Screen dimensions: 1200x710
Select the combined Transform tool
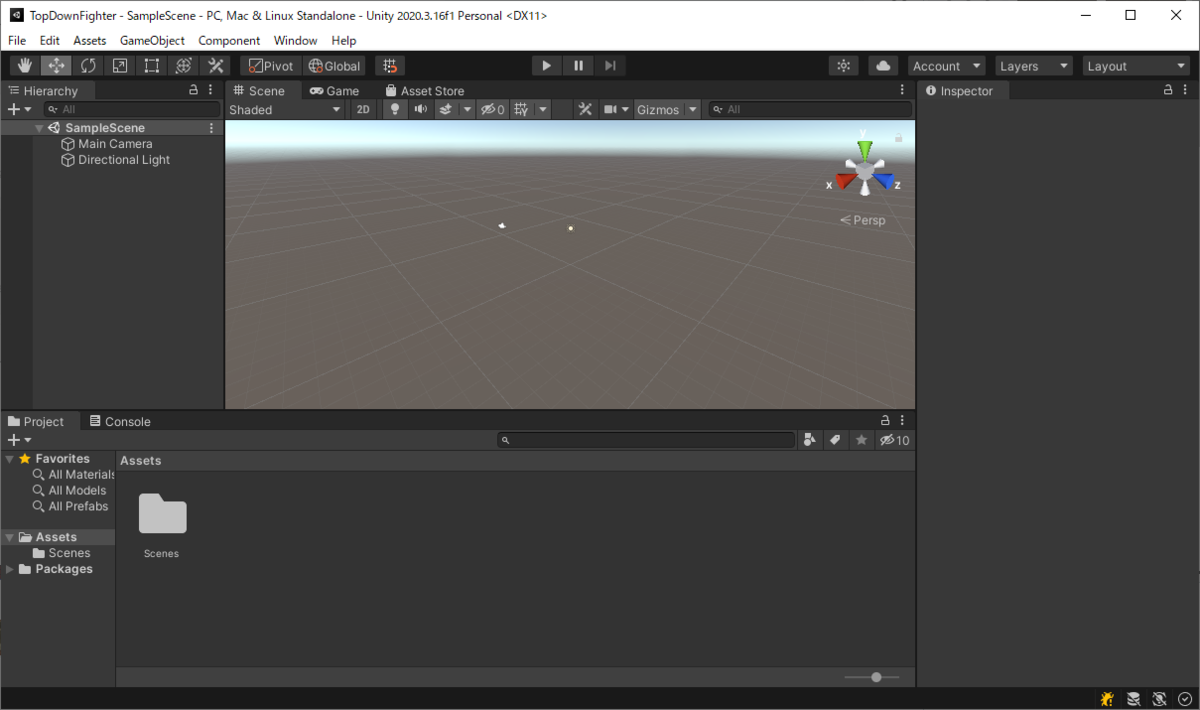(184, 66)
